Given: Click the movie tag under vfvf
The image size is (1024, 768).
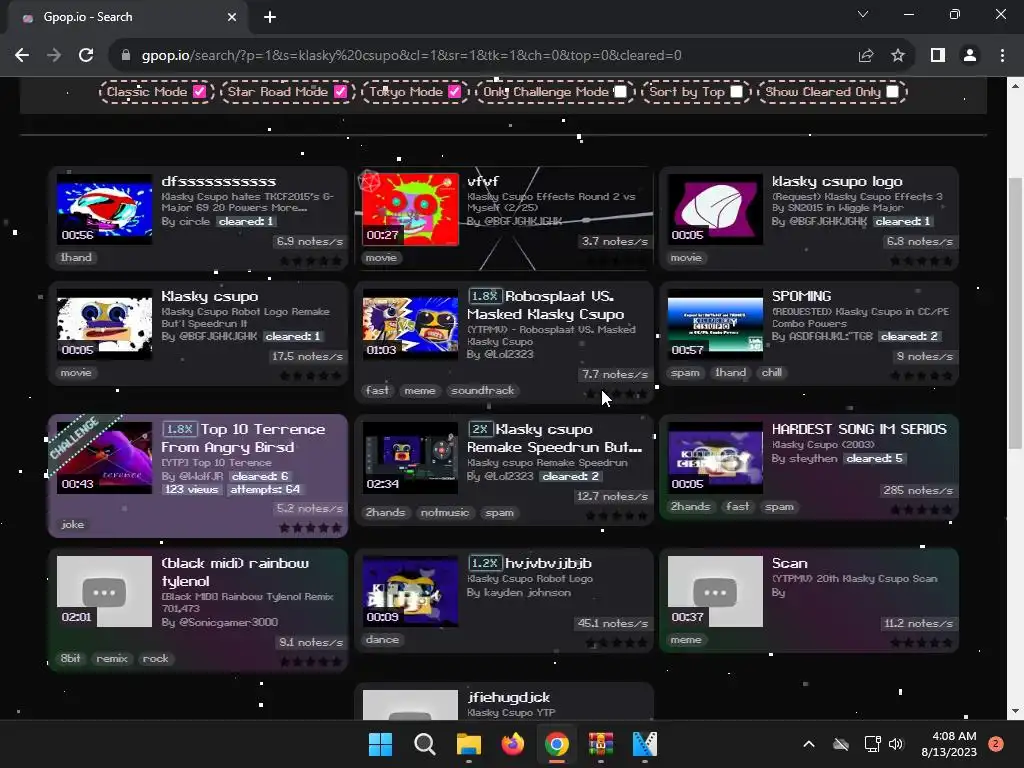Looking at the screenshot, I should [381, 257].
